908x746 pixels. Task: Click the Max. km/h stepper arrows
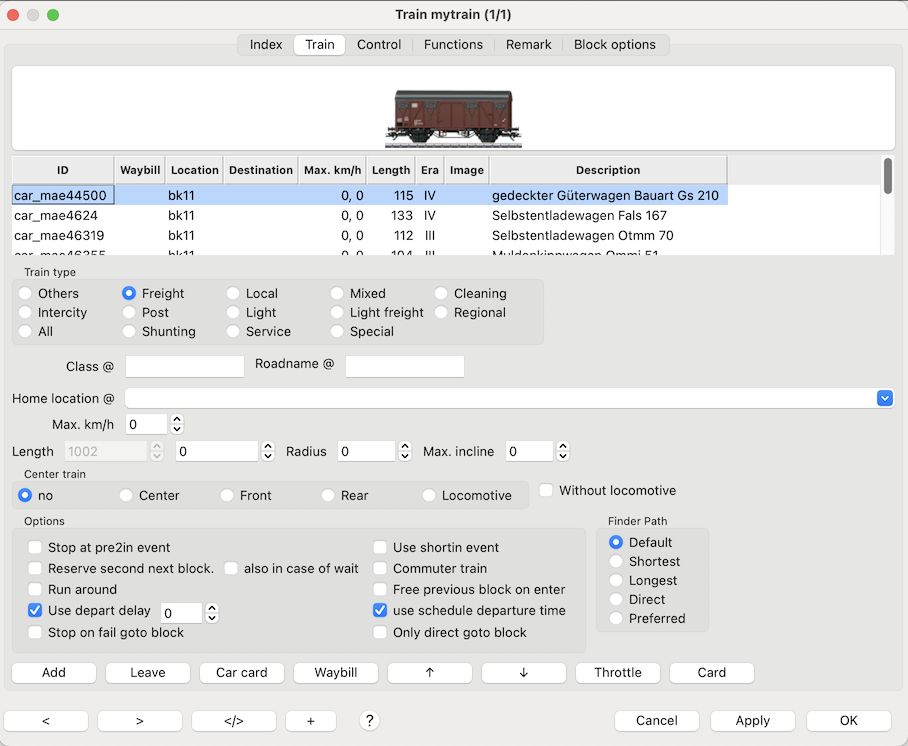point(177,424)
